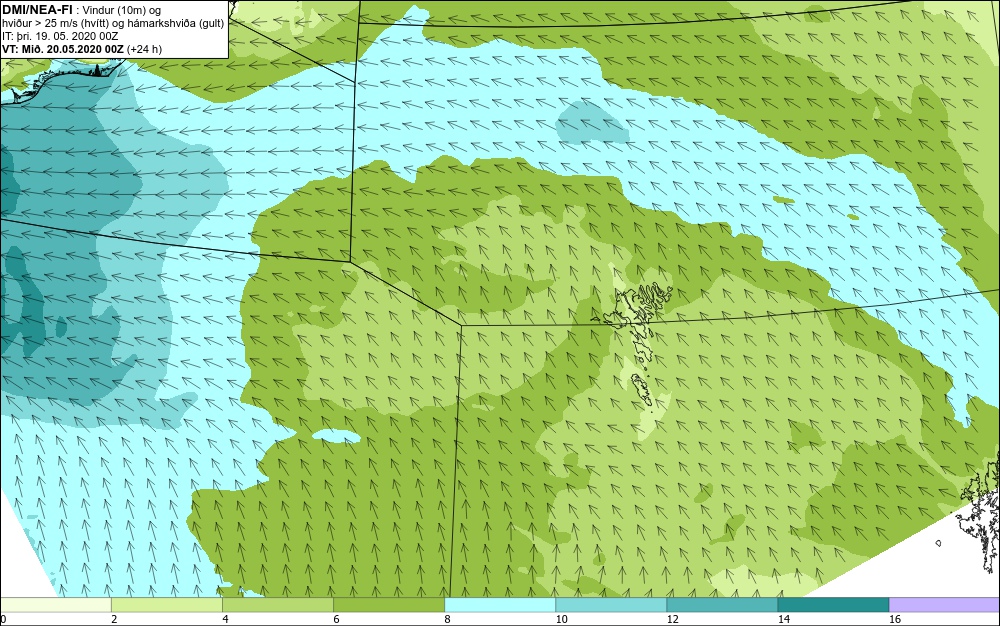The image size is (1000, 626).
Task: Click the 'VT: Mið. 20.05.2020 00Z' line
Action: coord(82,49)
